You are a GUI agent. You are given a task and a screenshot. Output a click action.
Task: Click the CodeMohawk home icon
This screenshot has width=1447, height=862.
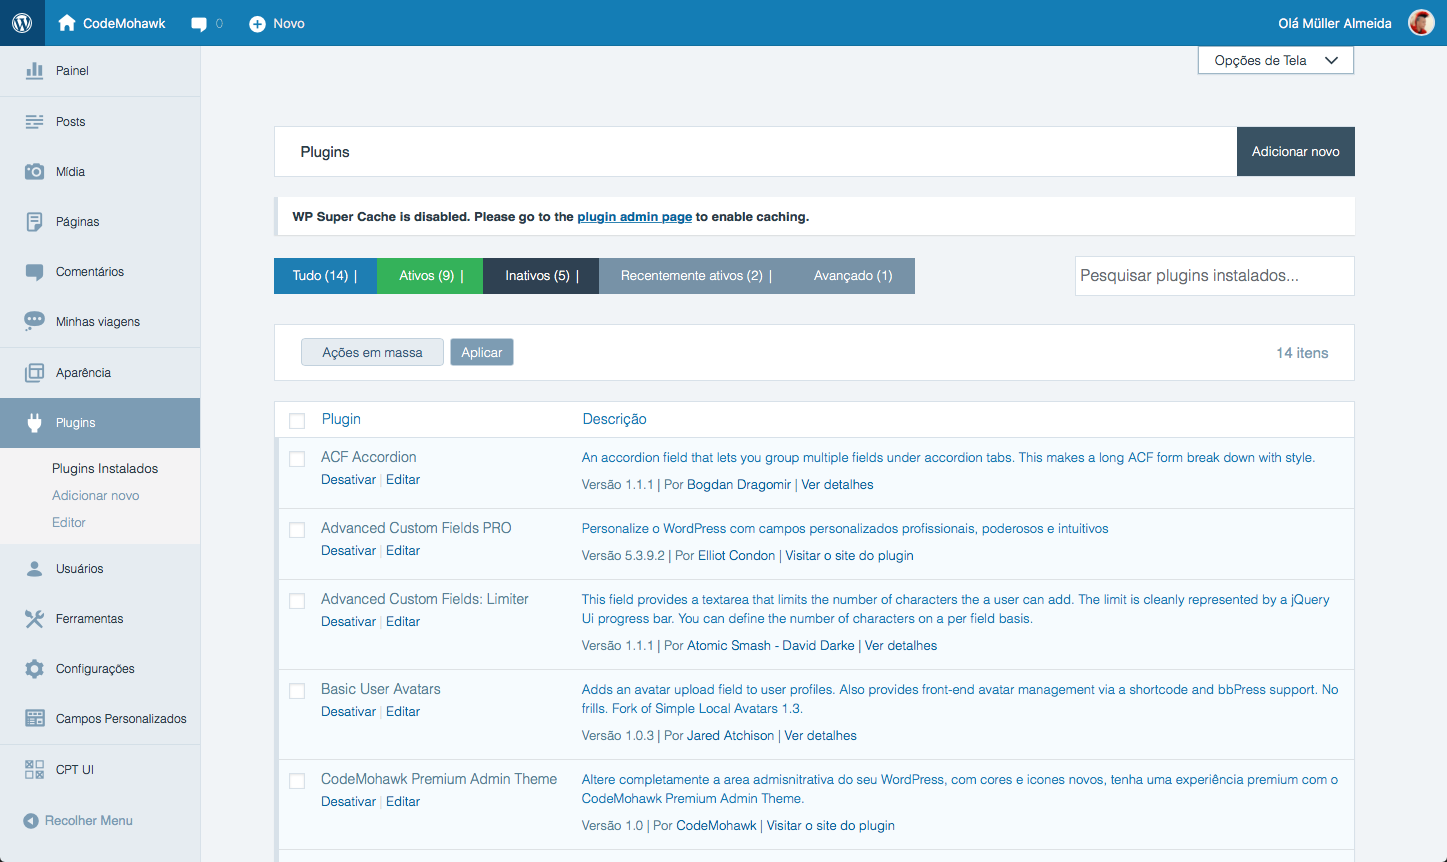[x=67, y=23]
